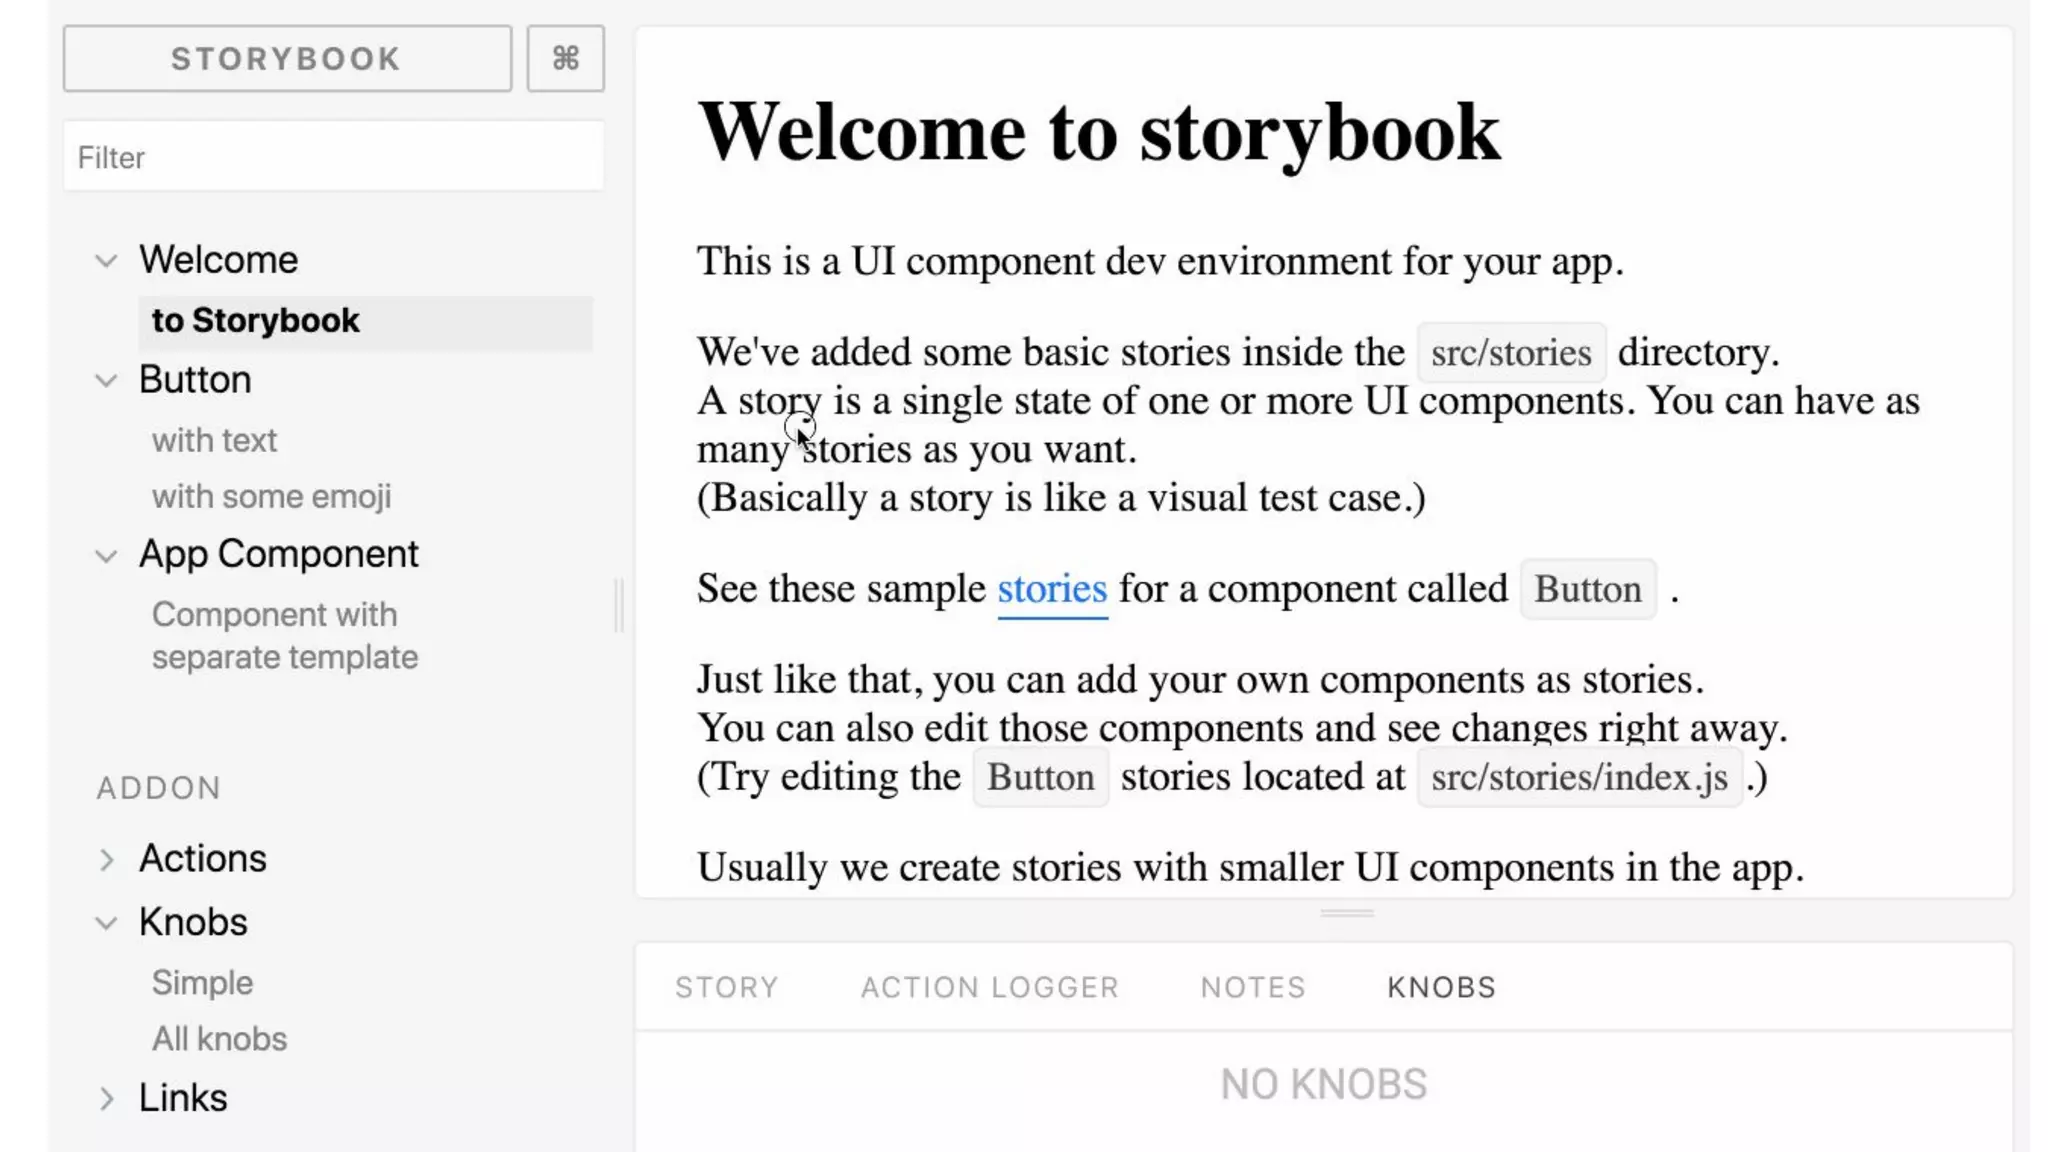
Task: Click the 'Button' code tag after 'component called'
Action: point(1588,589)
